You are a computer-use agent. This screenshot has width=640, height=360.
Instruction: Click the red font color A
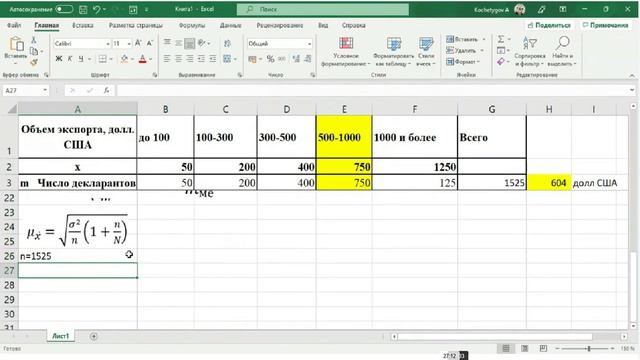click(142, 59)
